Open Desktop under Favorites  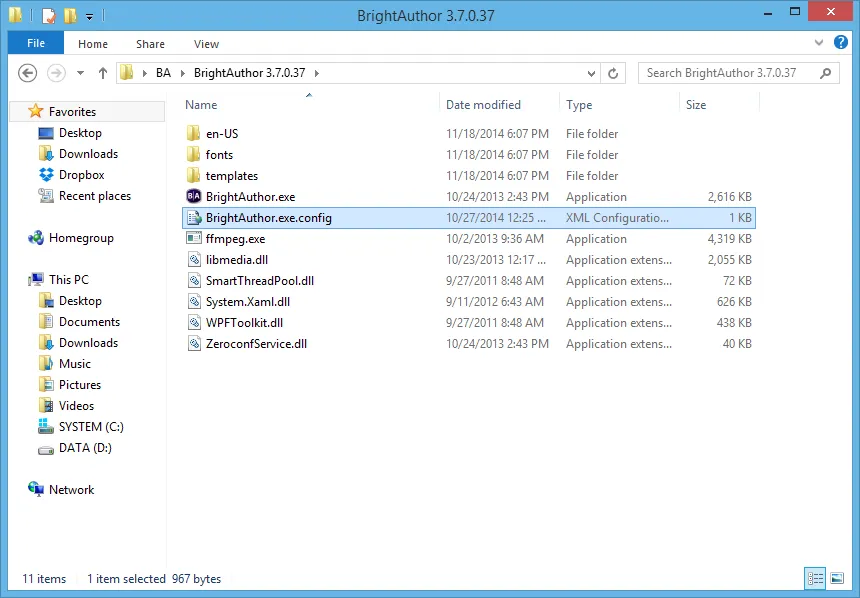point(80,133)
